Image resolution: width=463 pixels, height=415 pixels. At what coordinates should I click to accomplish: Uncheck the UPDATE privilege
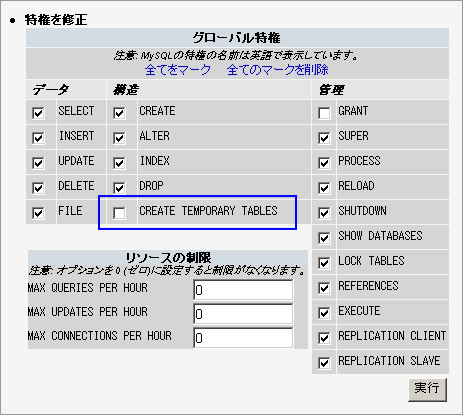(38, 163)
